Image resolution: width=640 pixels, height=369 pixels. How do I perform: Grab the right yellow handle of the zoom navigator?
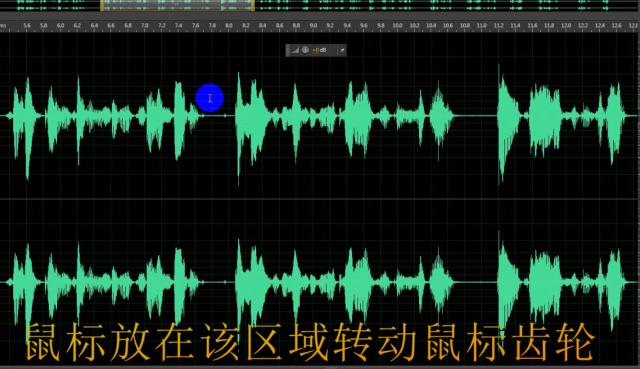click(253, 6)
